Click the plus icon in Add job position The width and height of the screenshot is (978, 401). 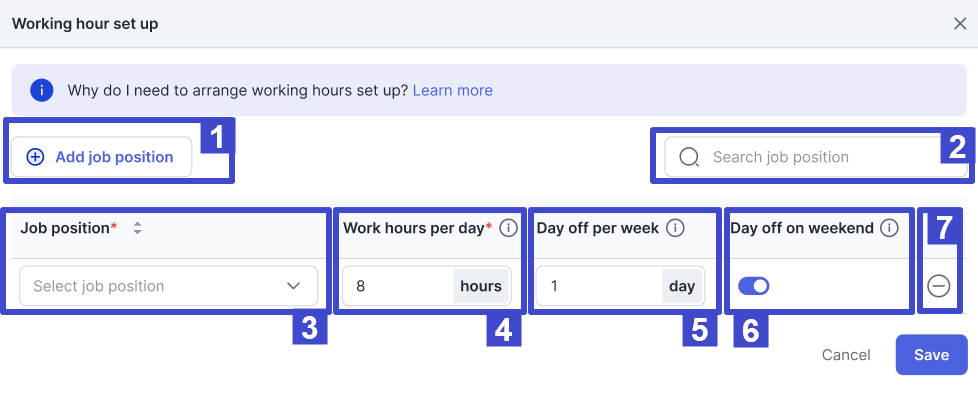(35, 157)
